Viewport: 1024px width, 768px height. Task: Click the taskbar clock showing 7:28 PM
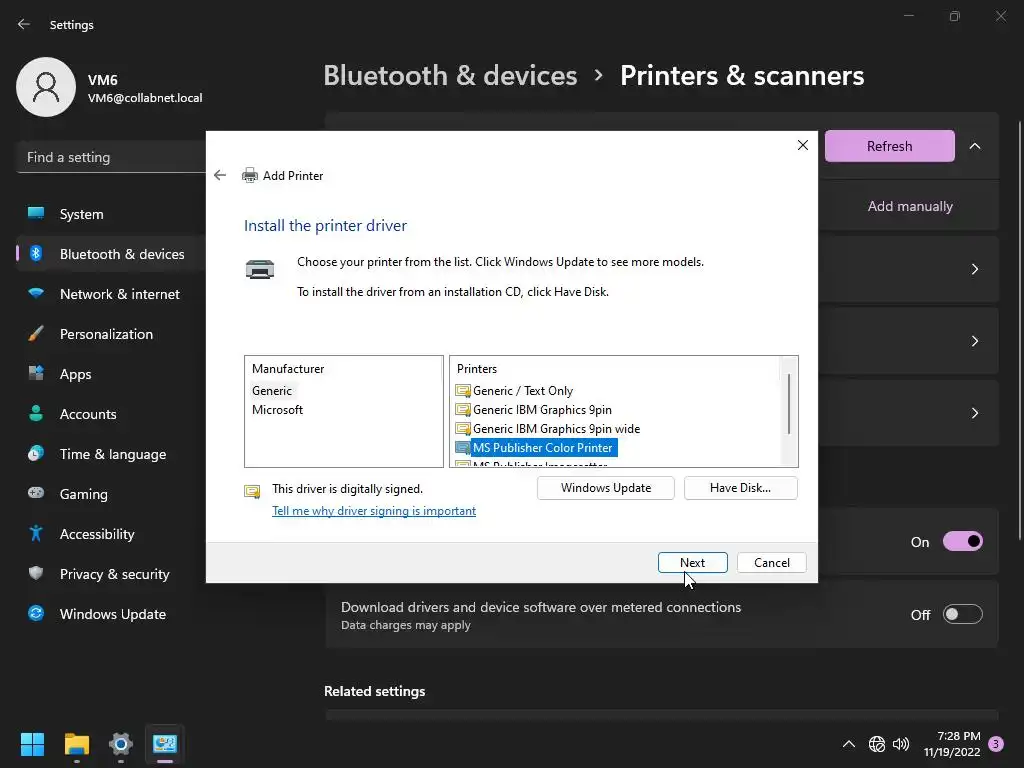[x=952, y=744]
